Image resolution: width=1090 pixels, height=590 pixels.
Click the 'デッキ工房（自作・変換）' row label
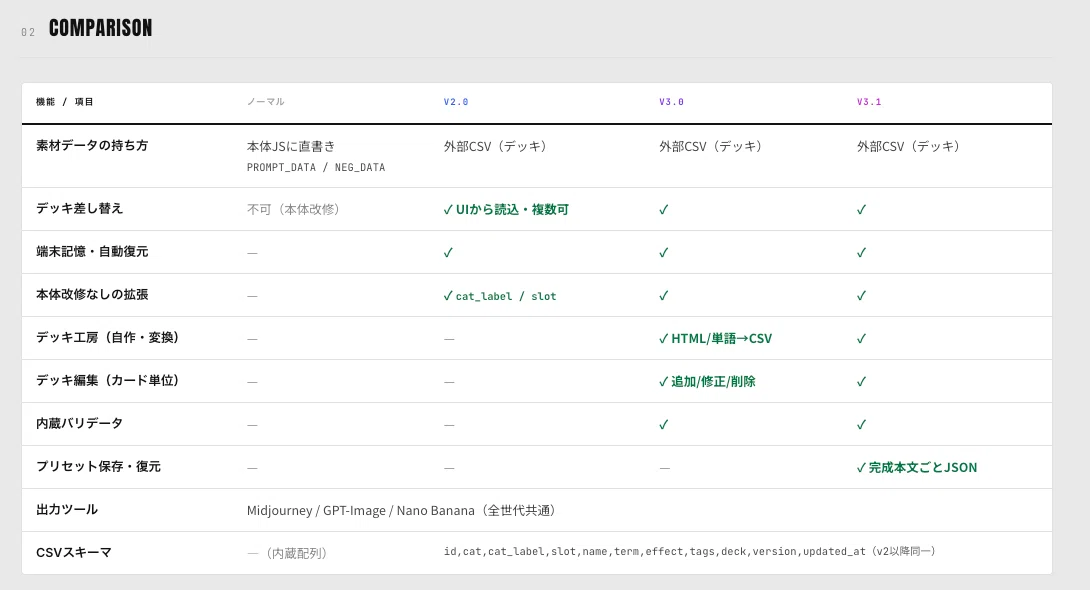coord(108,337)
